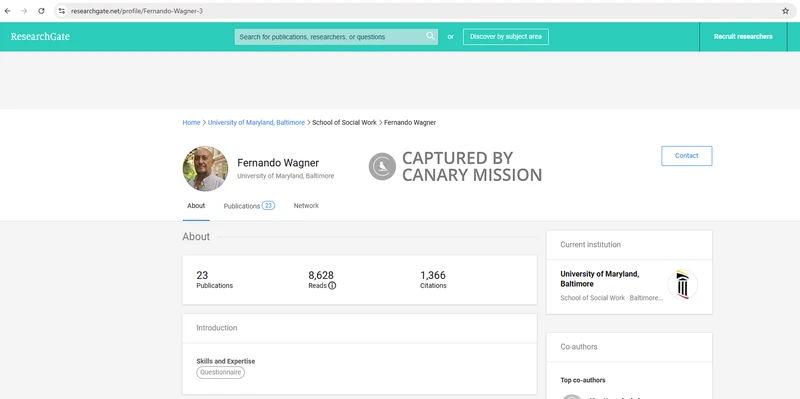
Task: Click the browser forward arrow
Action: point(24,11)
